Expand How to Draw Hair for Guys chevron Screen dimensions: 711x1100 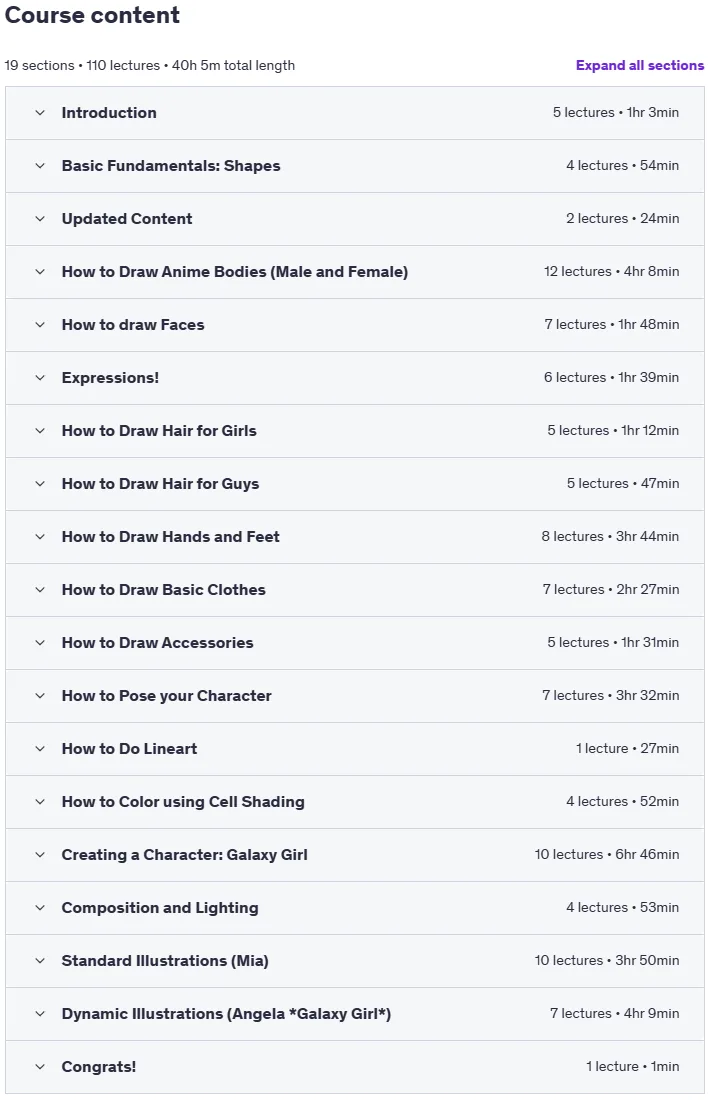pos(40,484)
